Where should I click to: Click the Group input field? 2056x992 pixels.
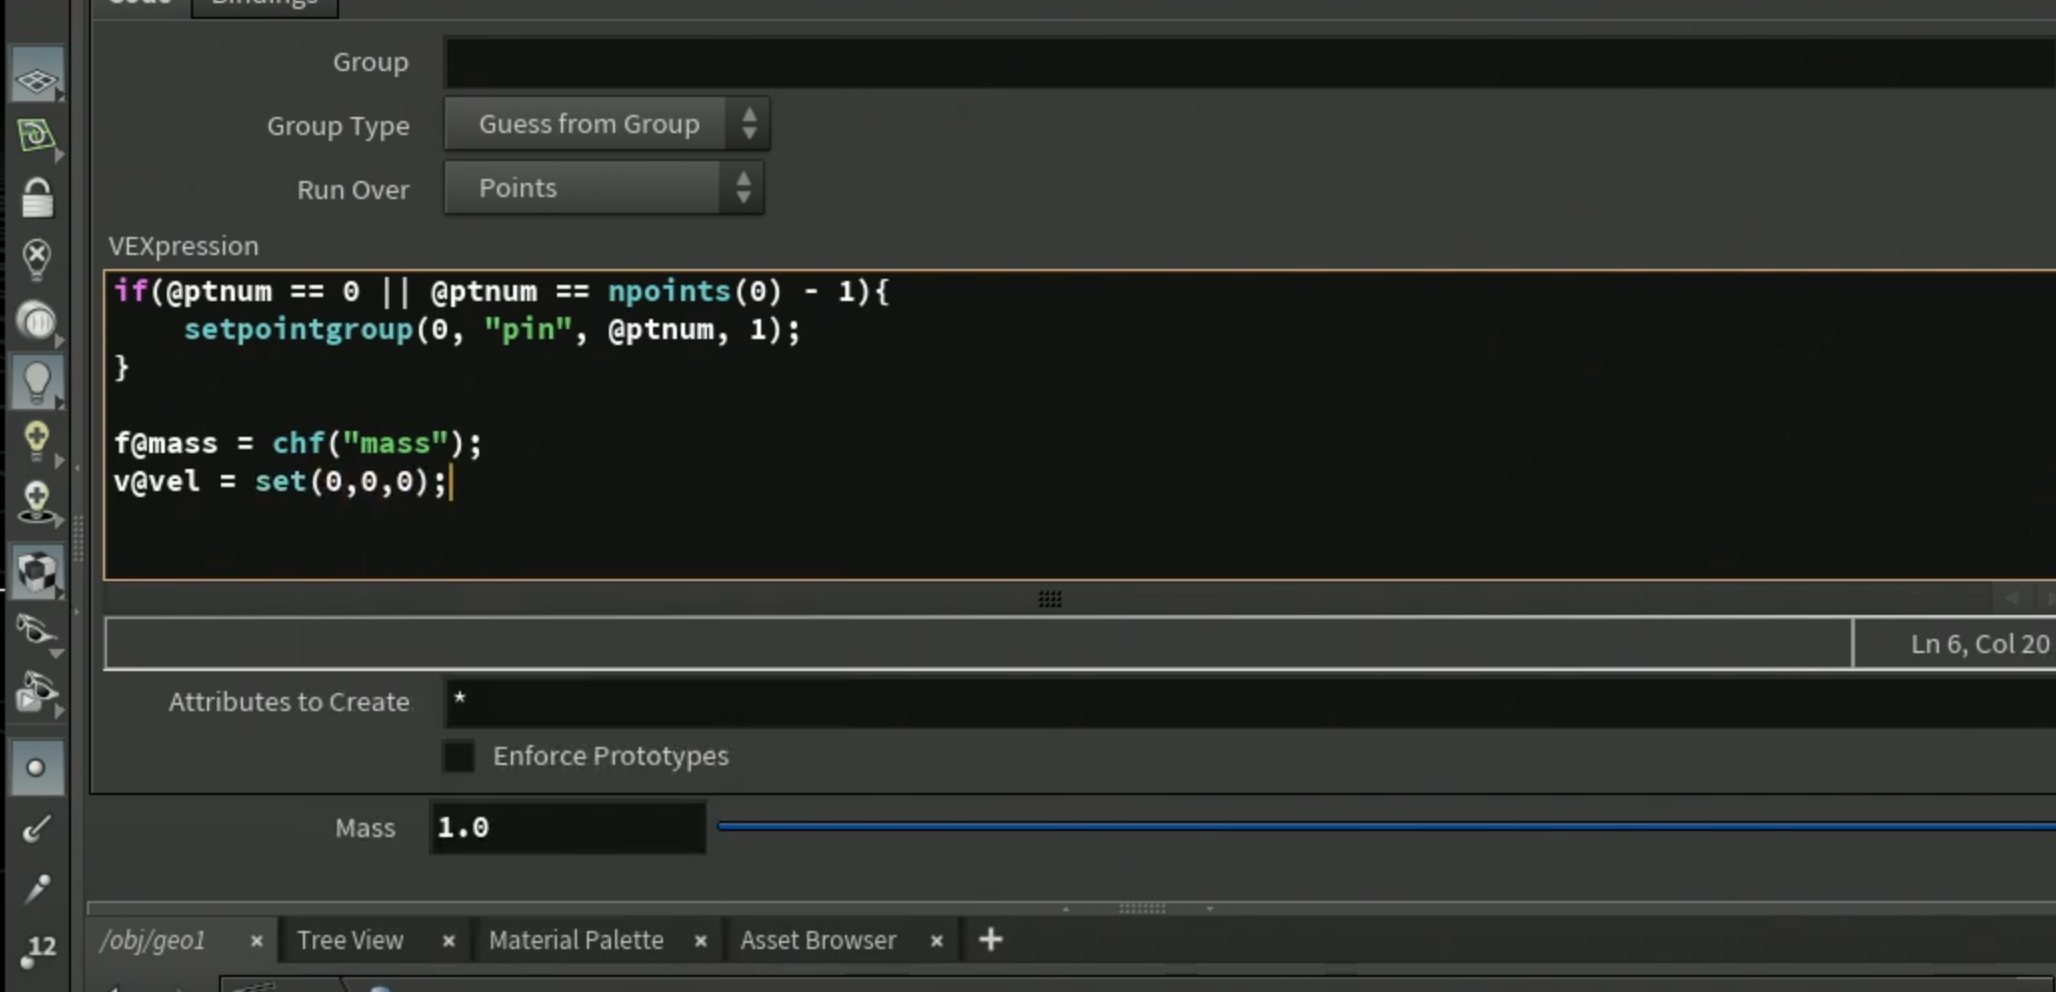tap(1250, 63)
